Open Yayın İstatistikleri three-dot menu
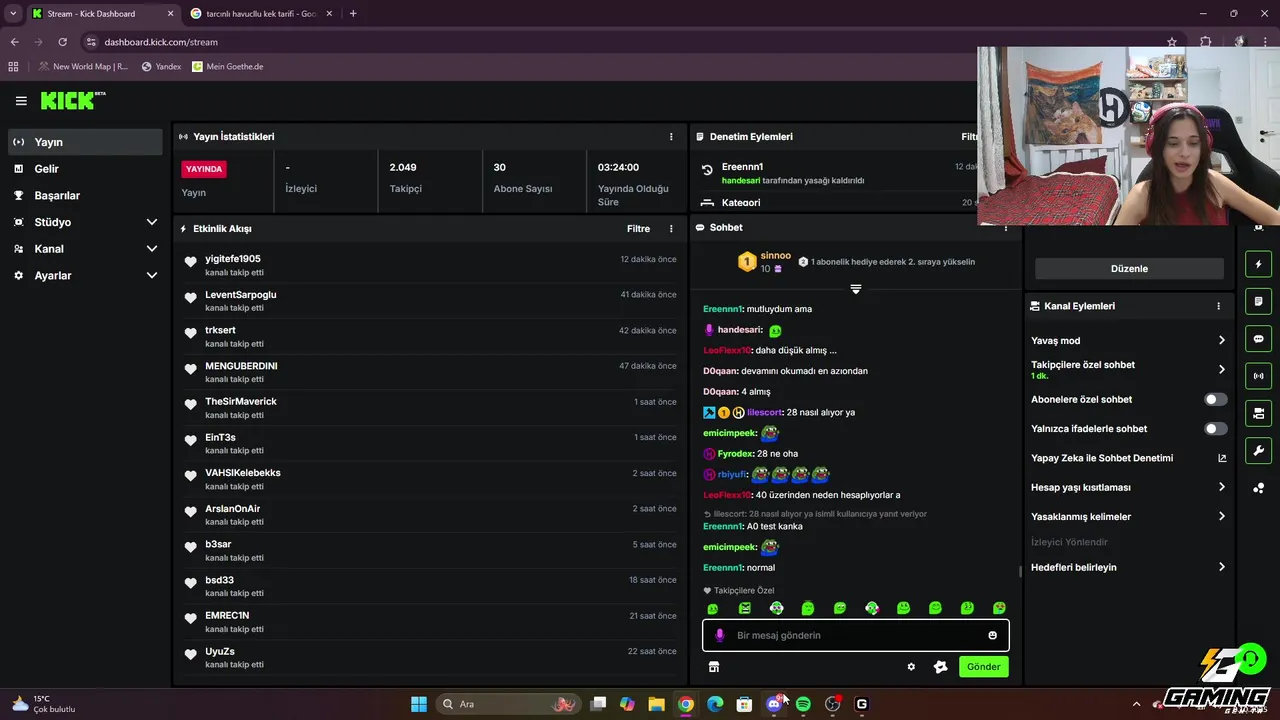 tap(671, 136)
